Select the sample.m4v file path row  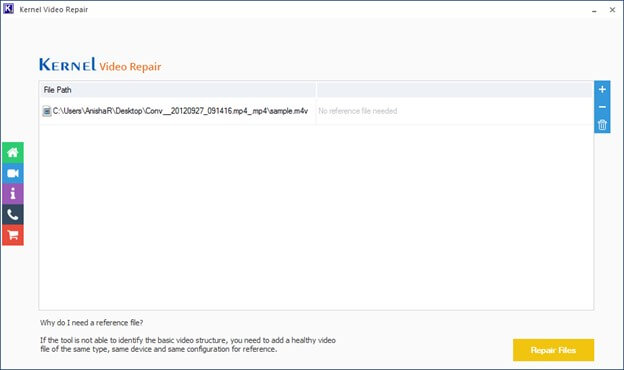(316, 111)
